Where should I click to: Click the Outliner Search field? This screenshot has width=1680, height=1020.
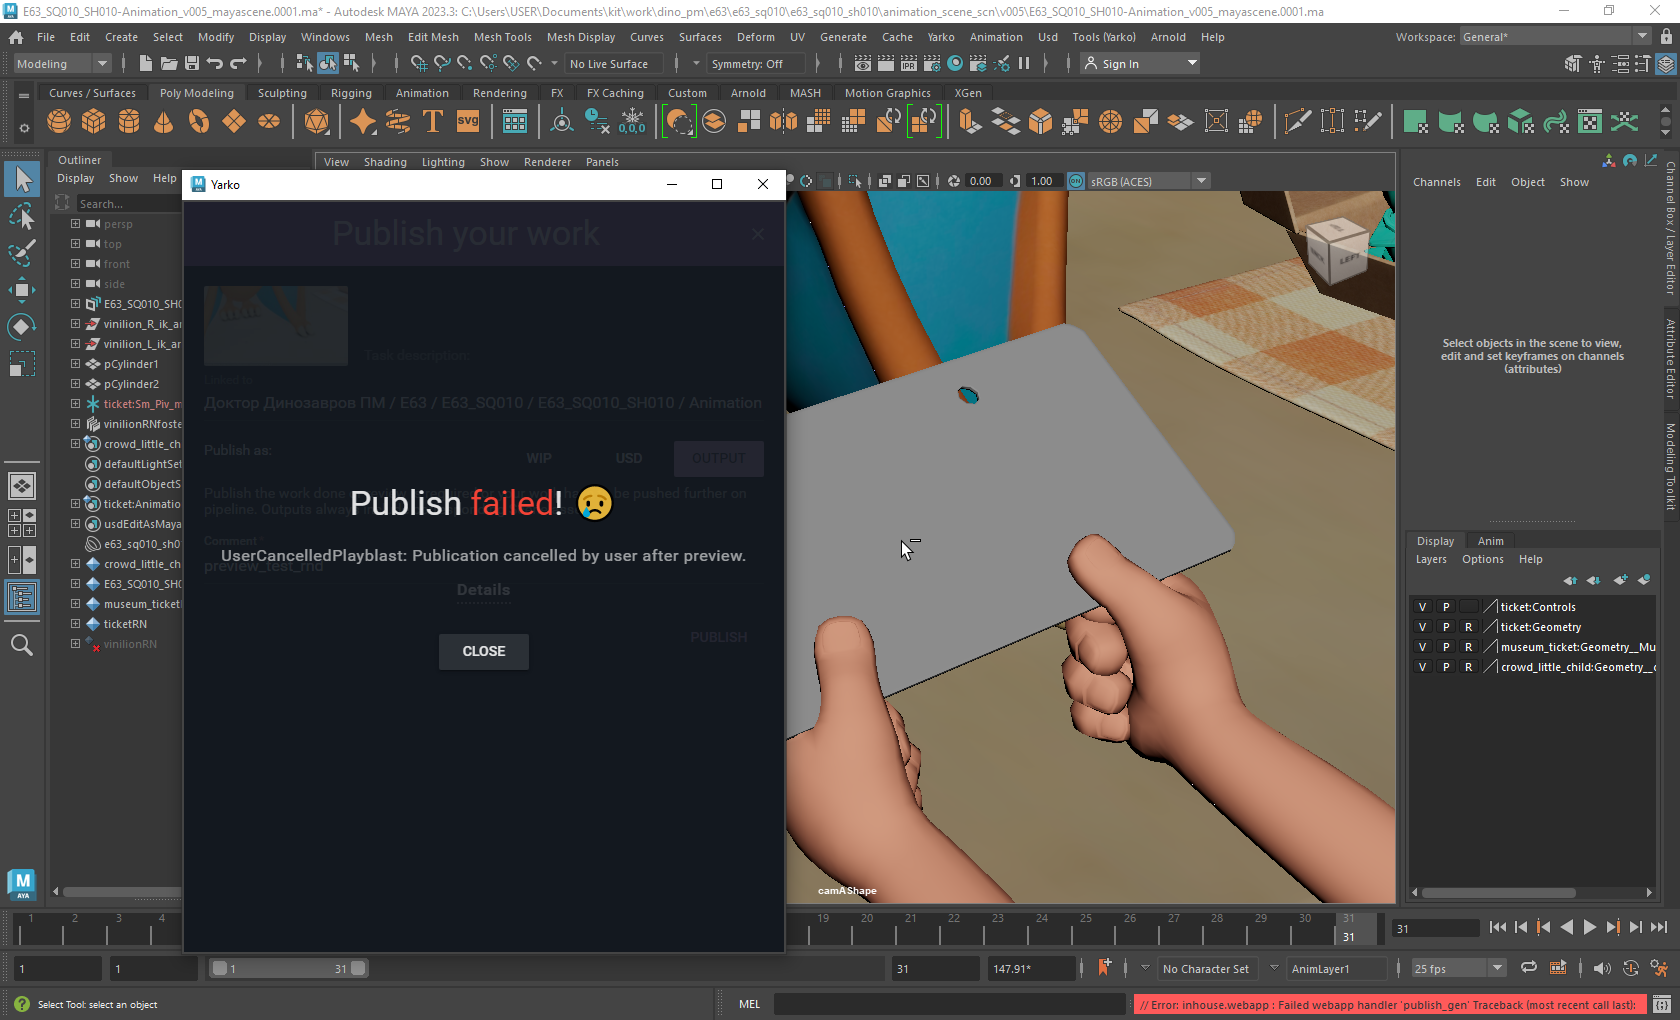(x=128, y=203)
